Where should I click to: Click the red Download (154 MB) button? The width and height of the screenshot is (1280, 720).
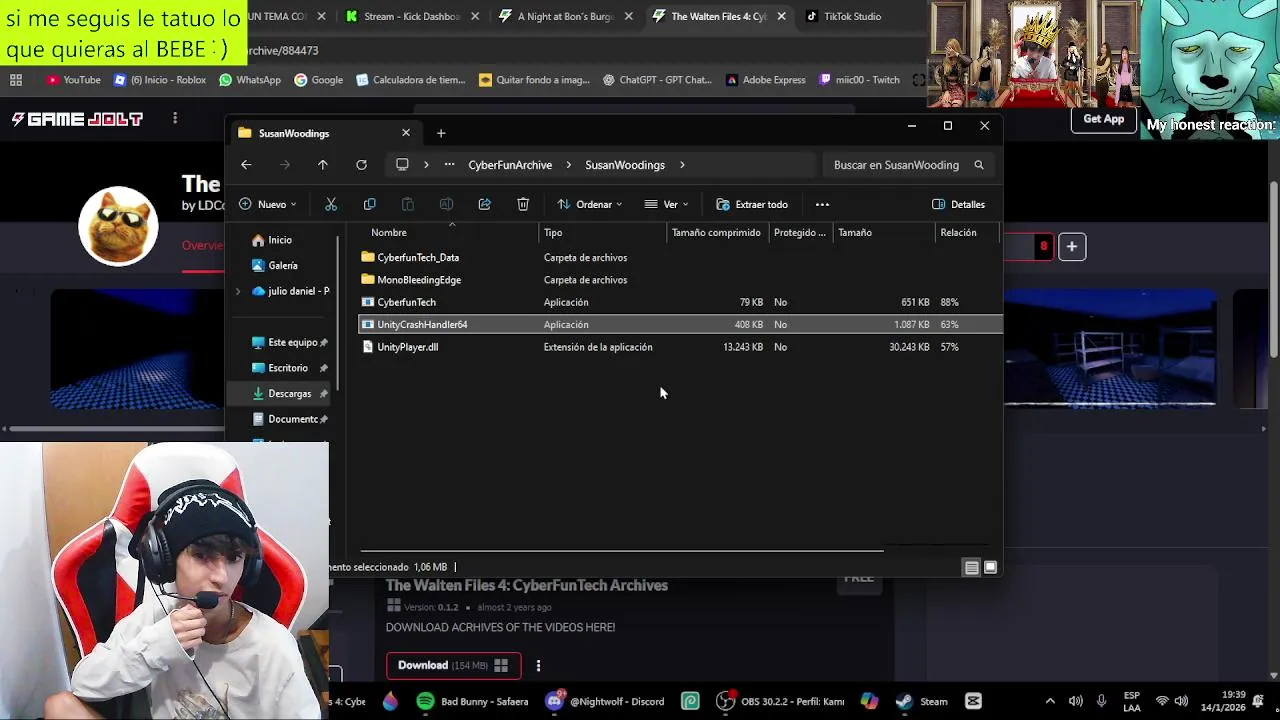(452, 665)
